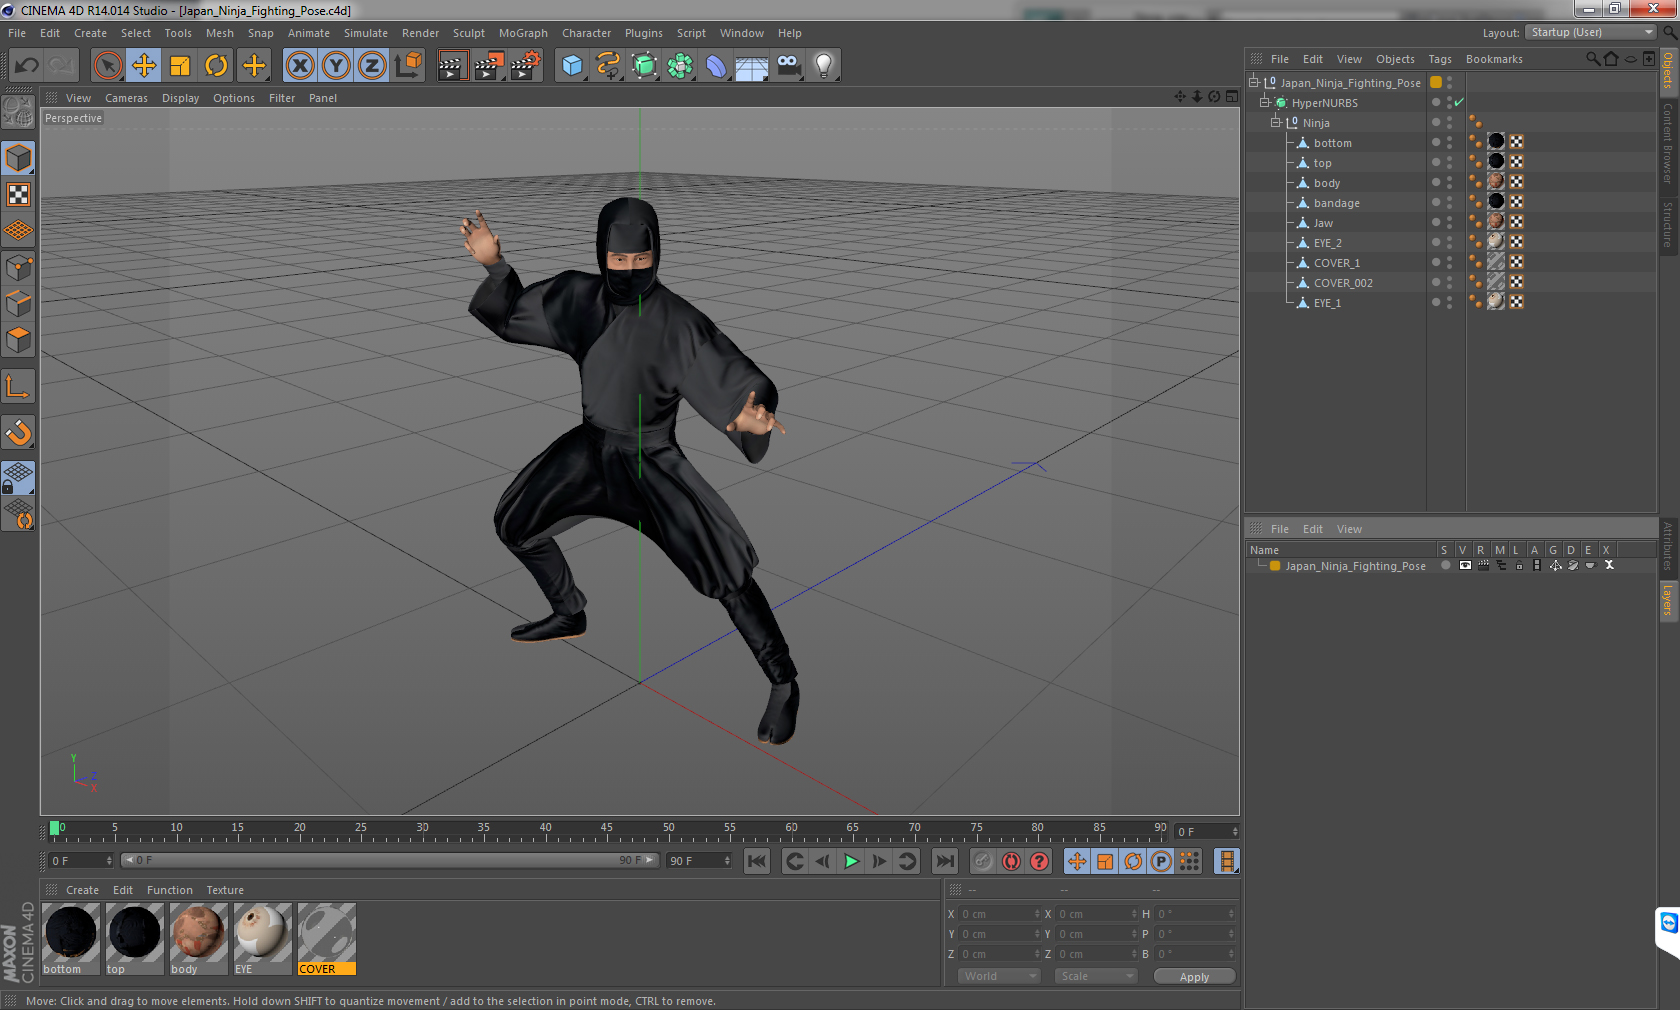Open the Sculpt menu

point(468,33)
